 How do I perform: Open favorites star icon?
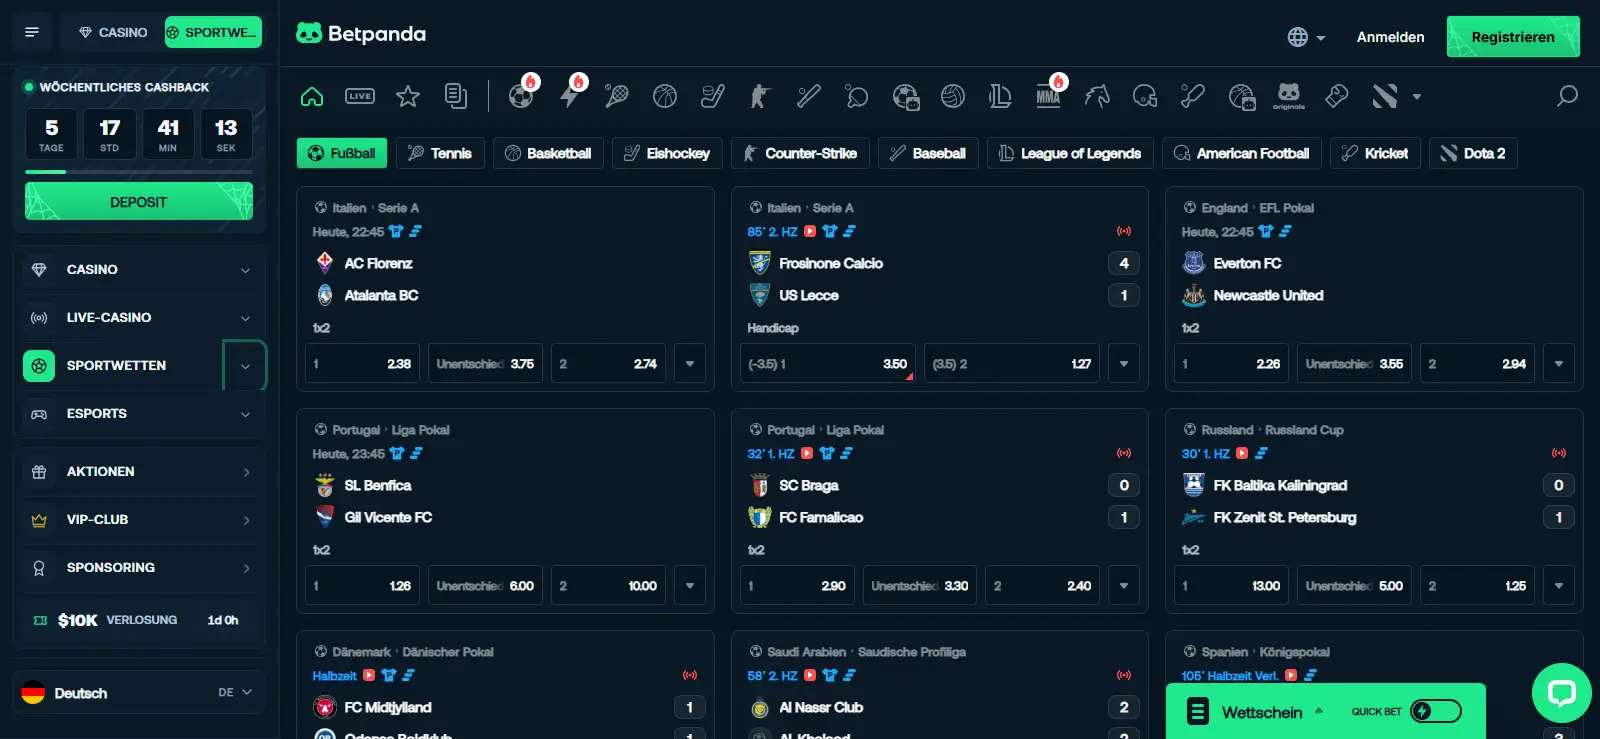(408, 96)
